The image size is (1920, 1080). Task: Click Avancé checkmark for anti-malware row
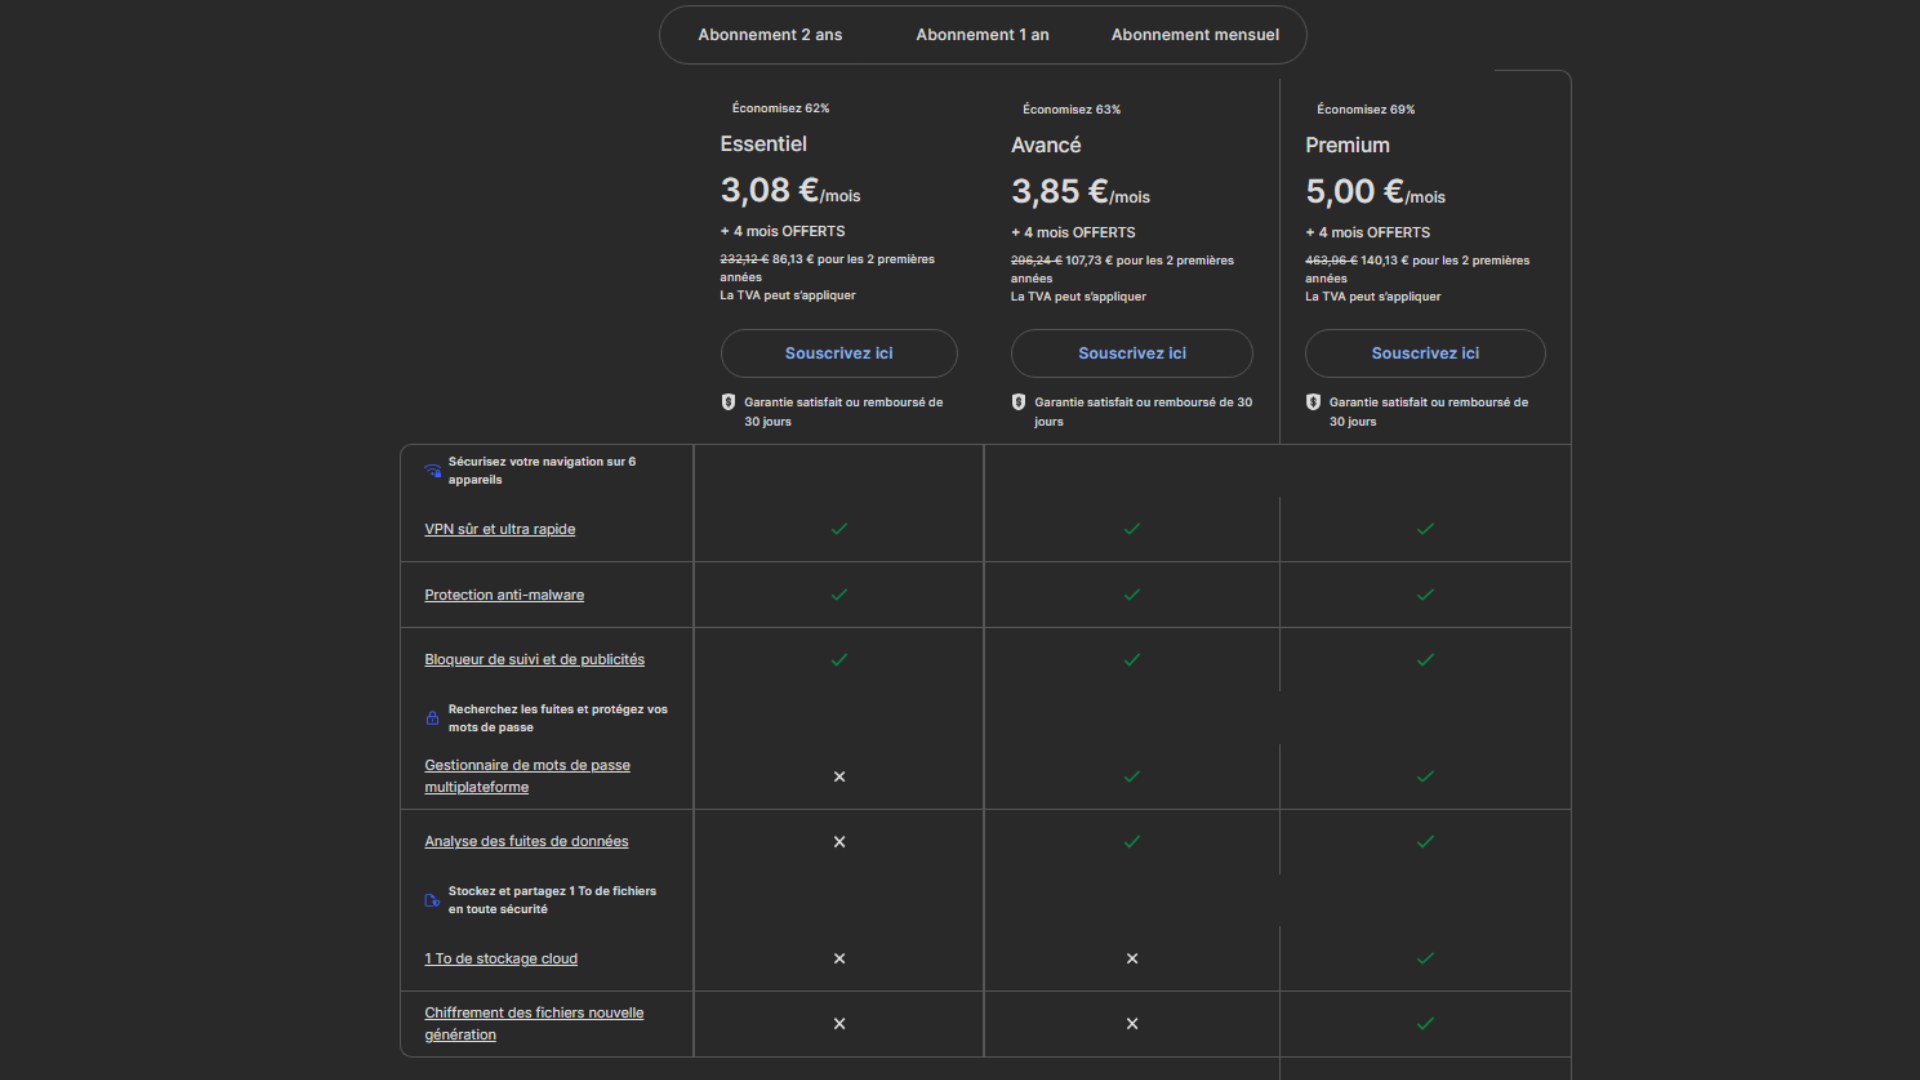(1132, 595)
